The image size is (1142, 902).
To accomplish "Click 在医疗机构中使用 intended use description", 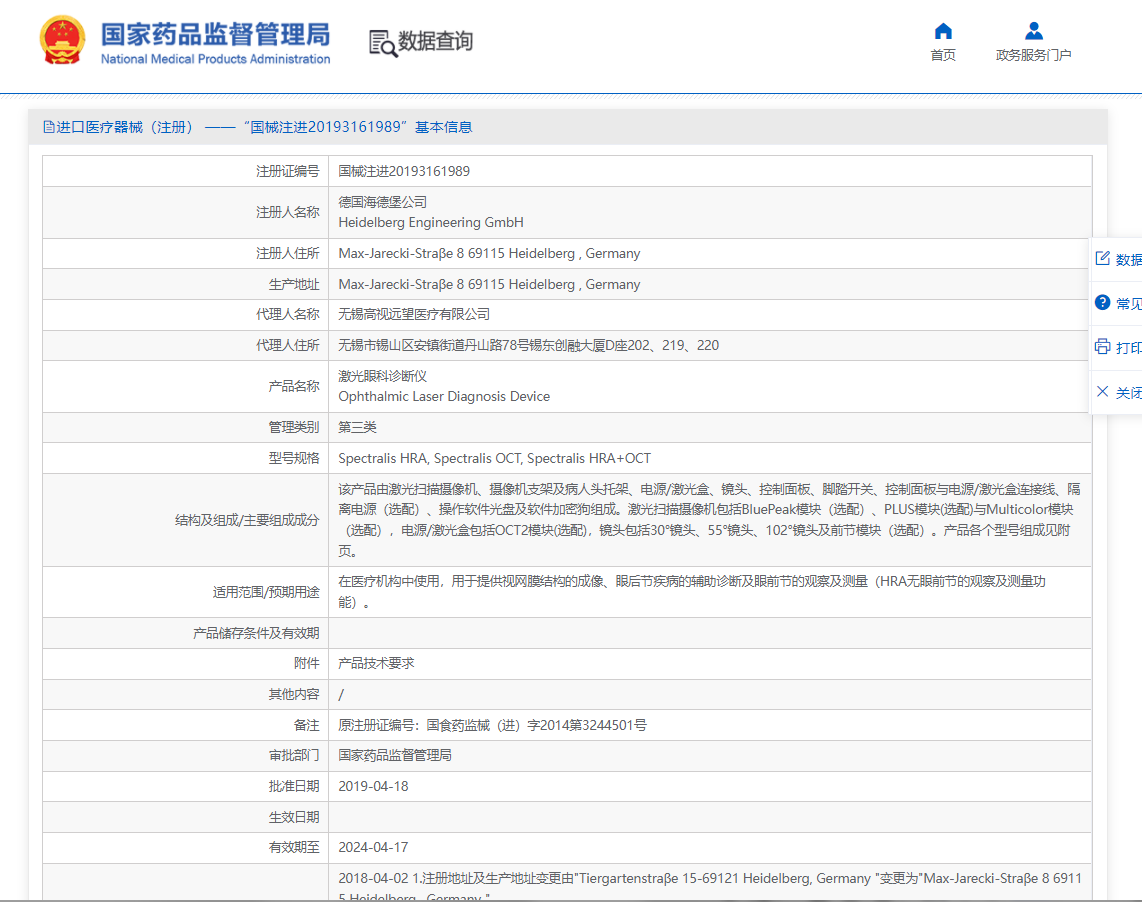I will click(x=692, y=592).
